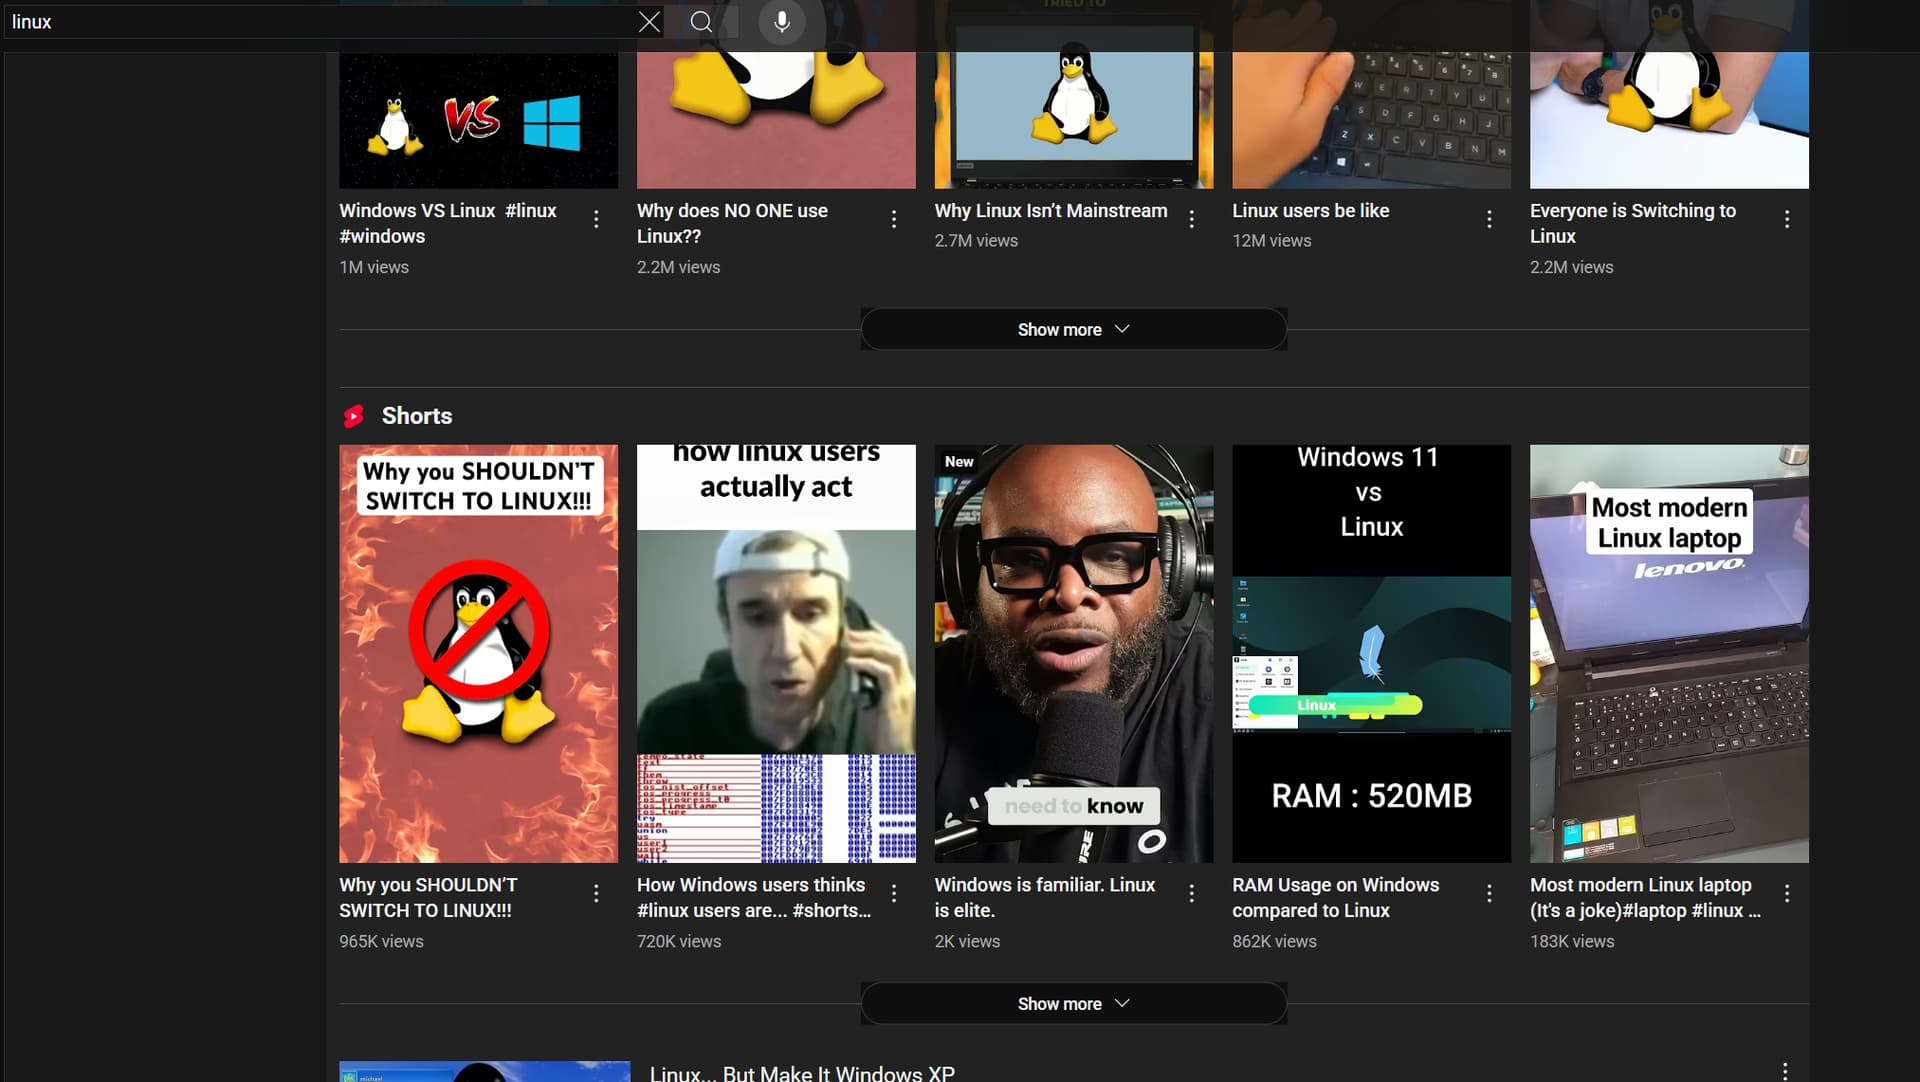The height and width of the screenshot is (1082, 1920).
Task: Open title RAM Usage on Windows compared to Linux
Action: tap(1336, 897)
